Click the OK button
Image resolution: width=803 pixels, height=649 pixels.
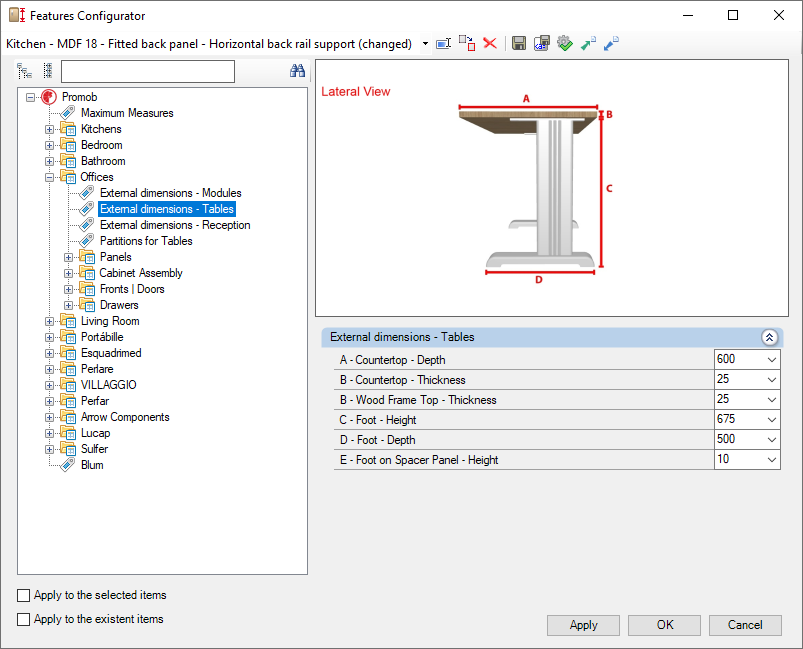[664, 625]
